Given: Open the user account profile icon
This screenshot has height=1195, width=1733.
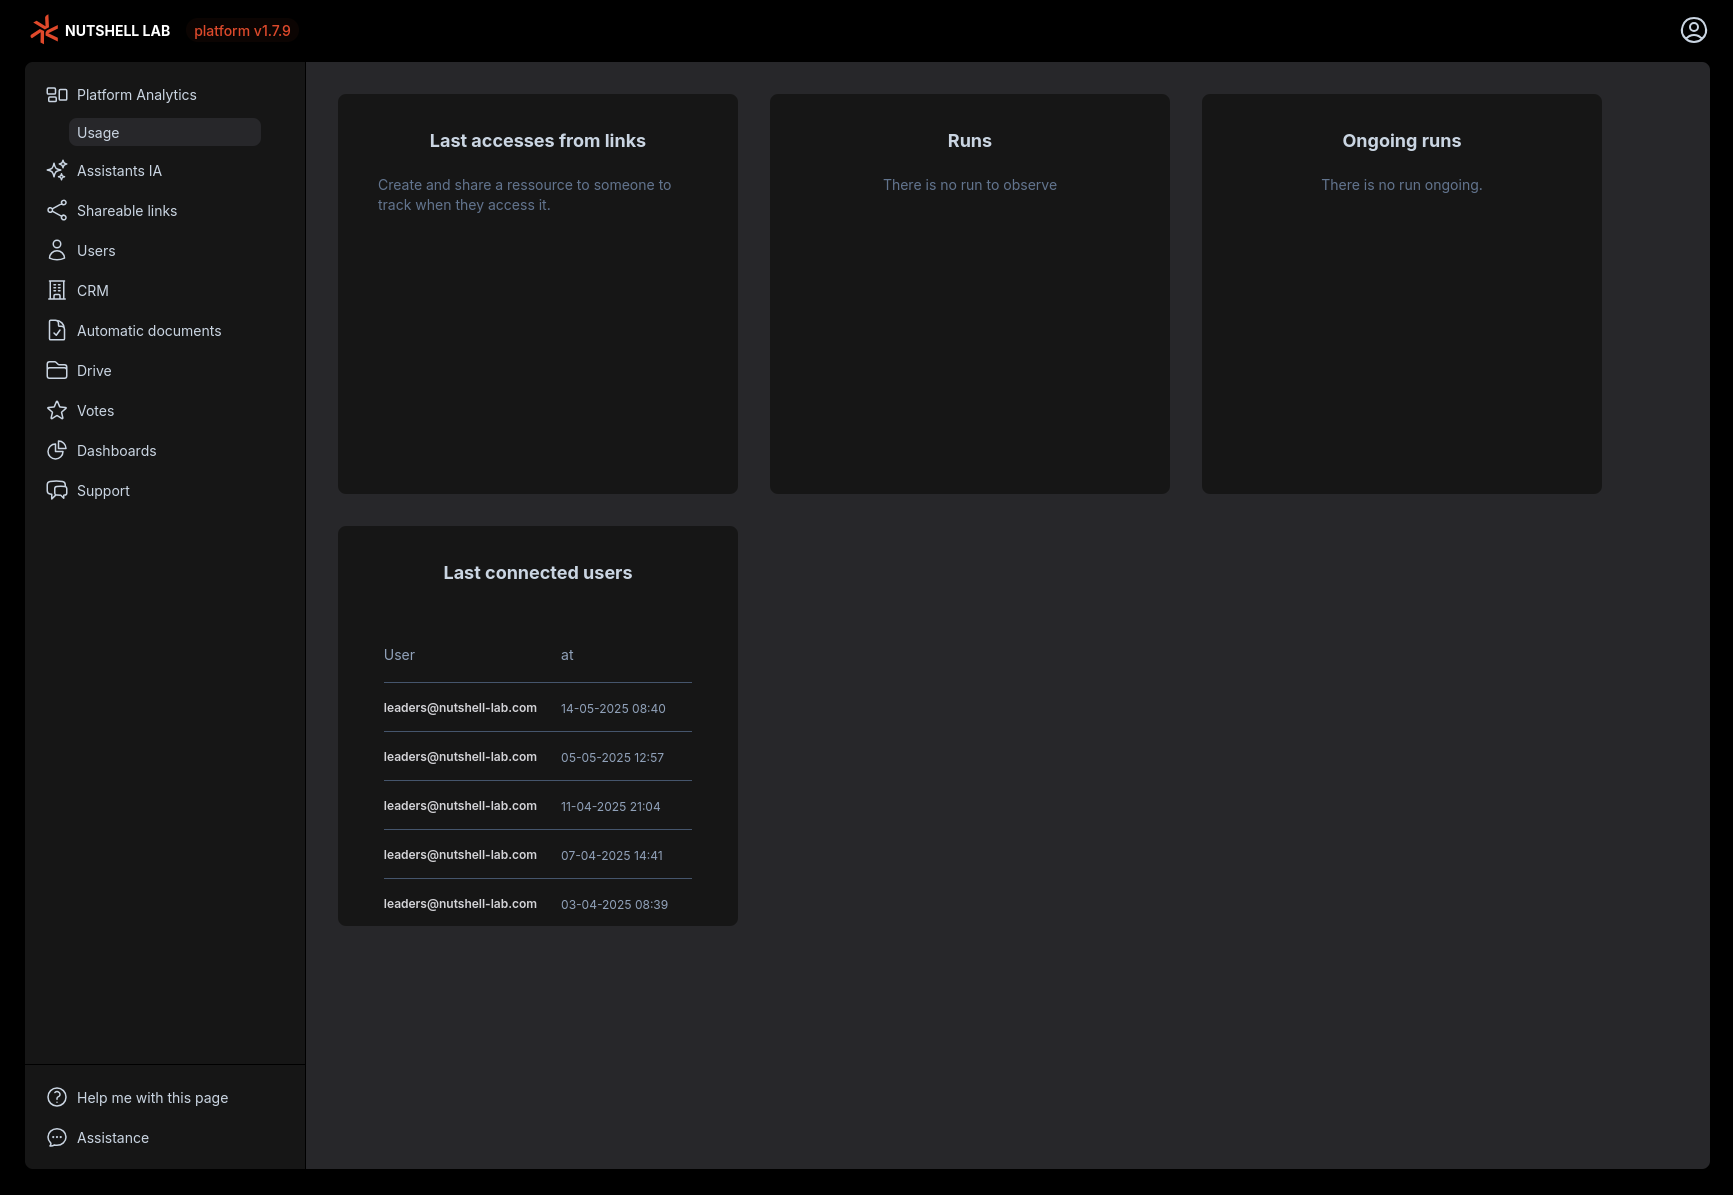Looking at the screenshot, I should point(1693,30).
